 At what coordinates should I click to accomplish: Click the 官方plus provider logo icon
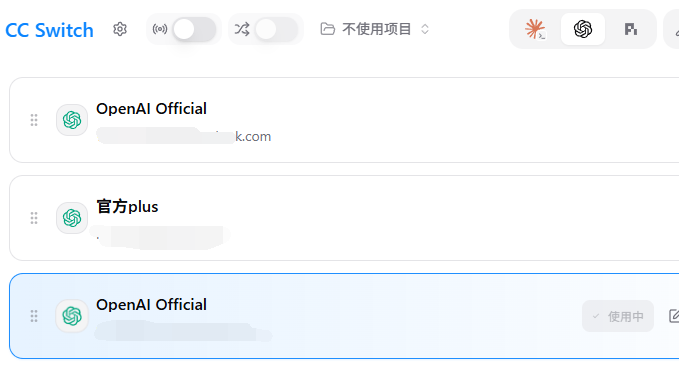pos(72,218)
